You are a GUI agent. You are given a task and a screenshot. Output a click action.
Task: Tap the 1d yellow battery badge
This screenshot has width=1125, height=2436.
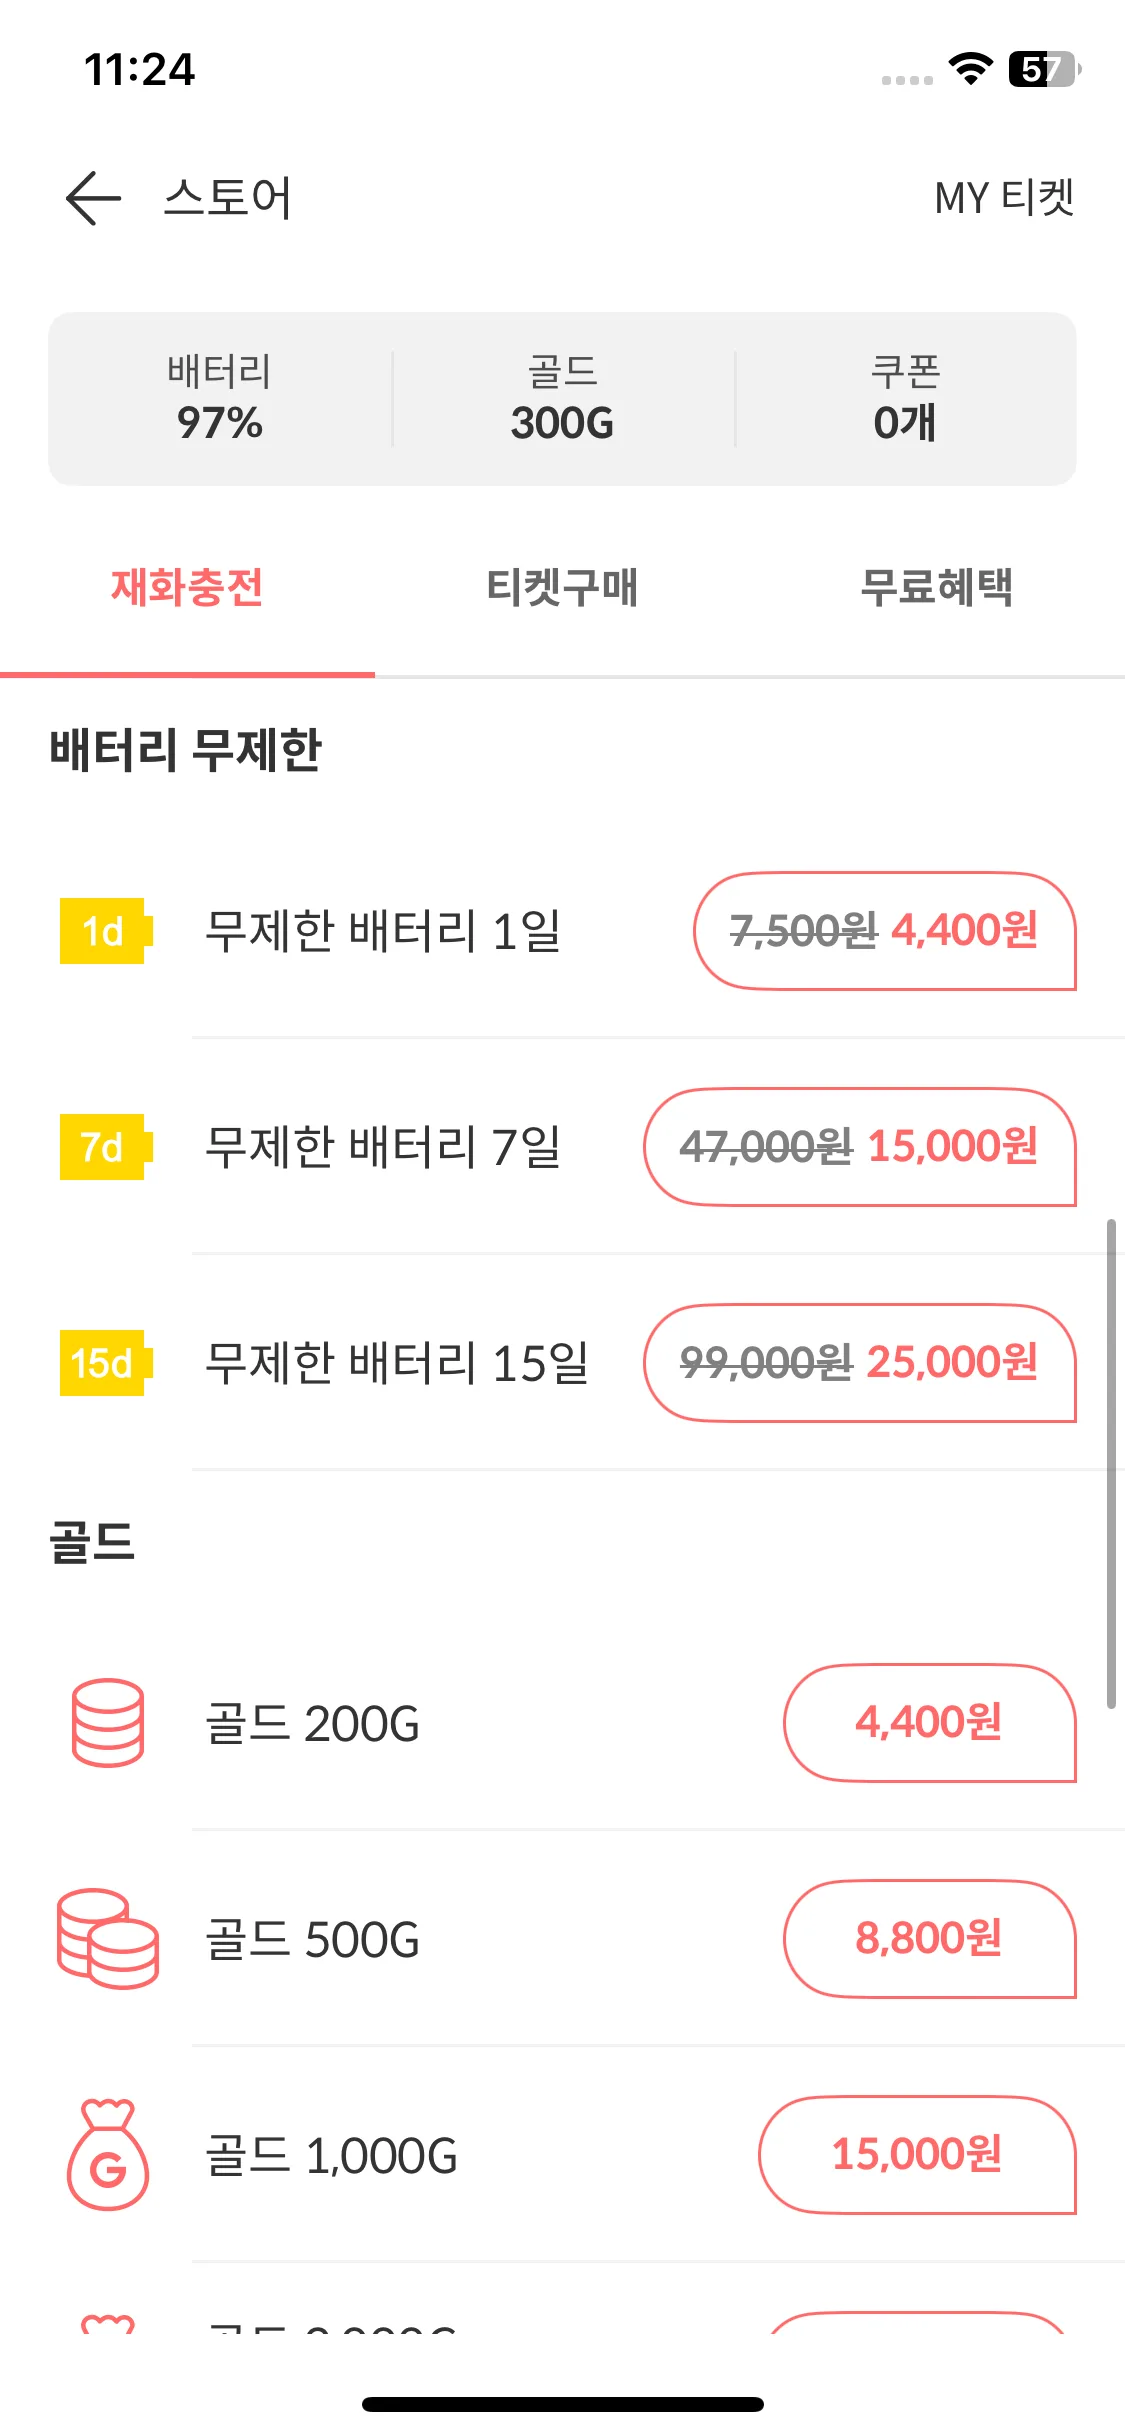[x=105, y=931]
